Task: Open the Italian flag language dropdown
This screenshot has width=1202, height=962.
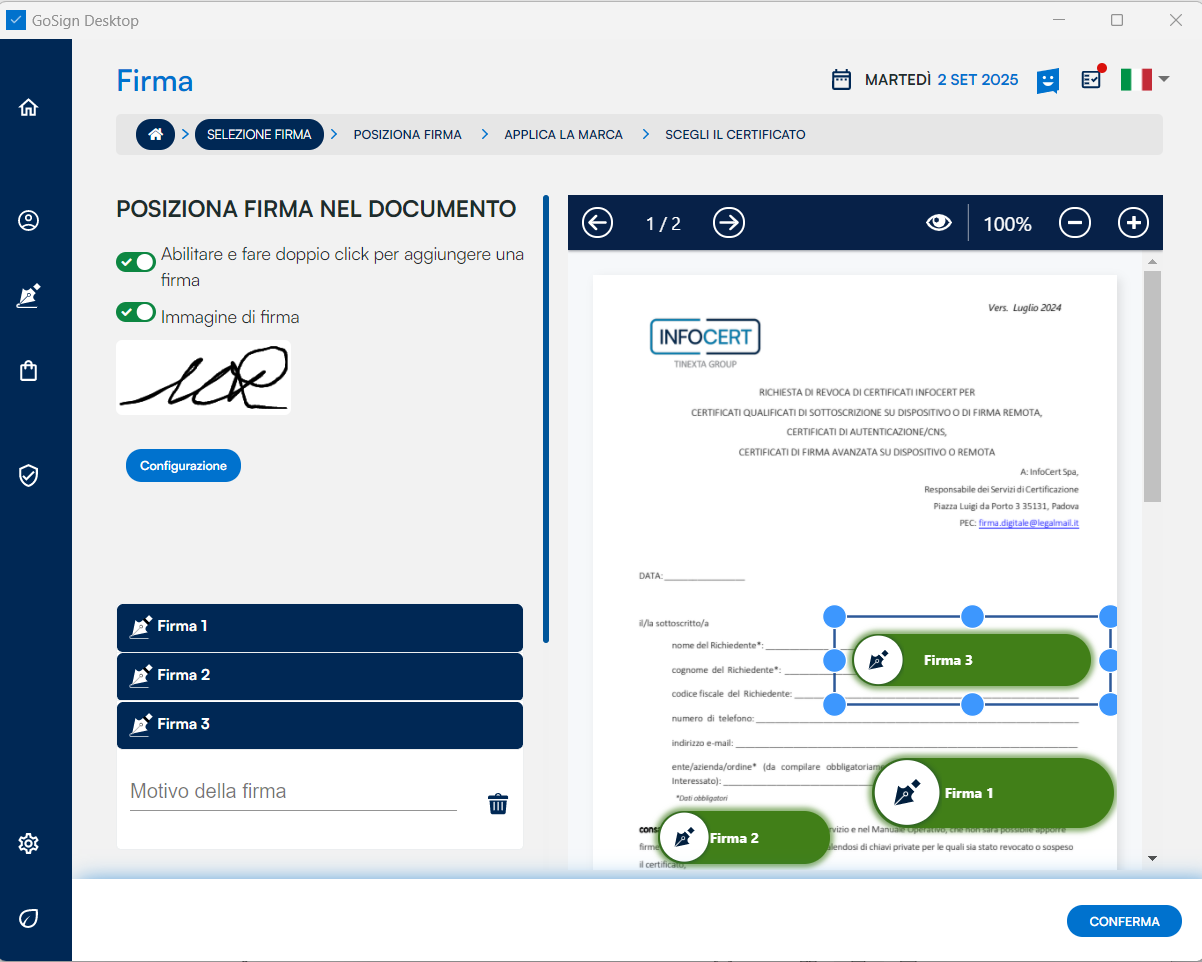Action: point(1144,80)
